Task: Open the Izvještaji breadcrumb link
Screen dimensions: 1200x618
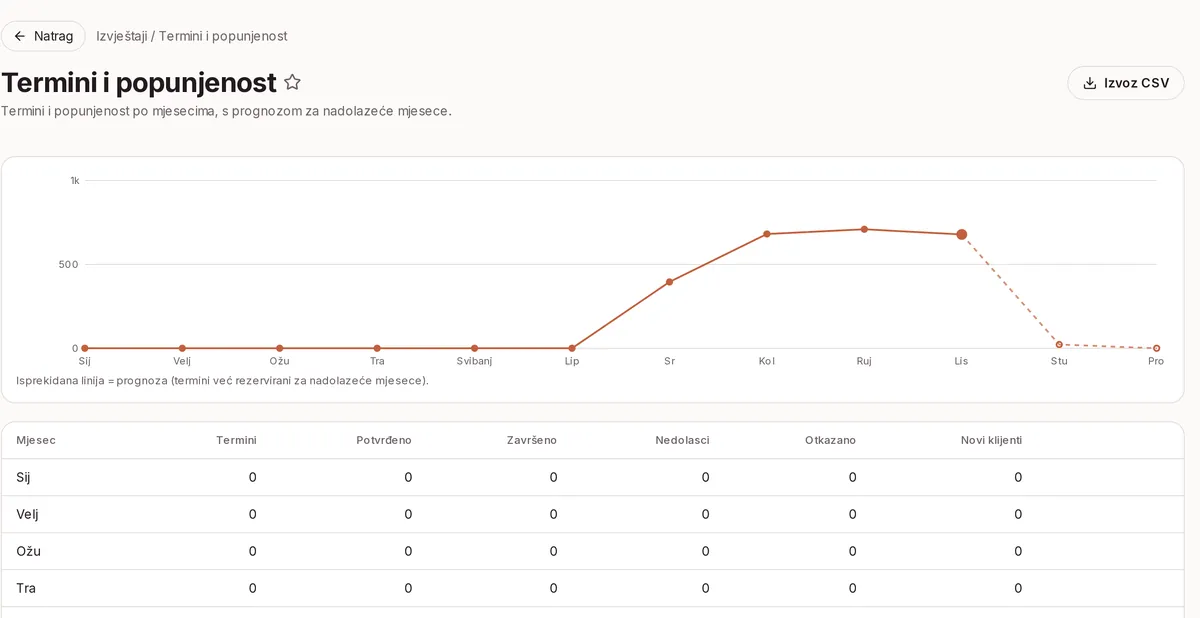Action: [x=122, y=36]
